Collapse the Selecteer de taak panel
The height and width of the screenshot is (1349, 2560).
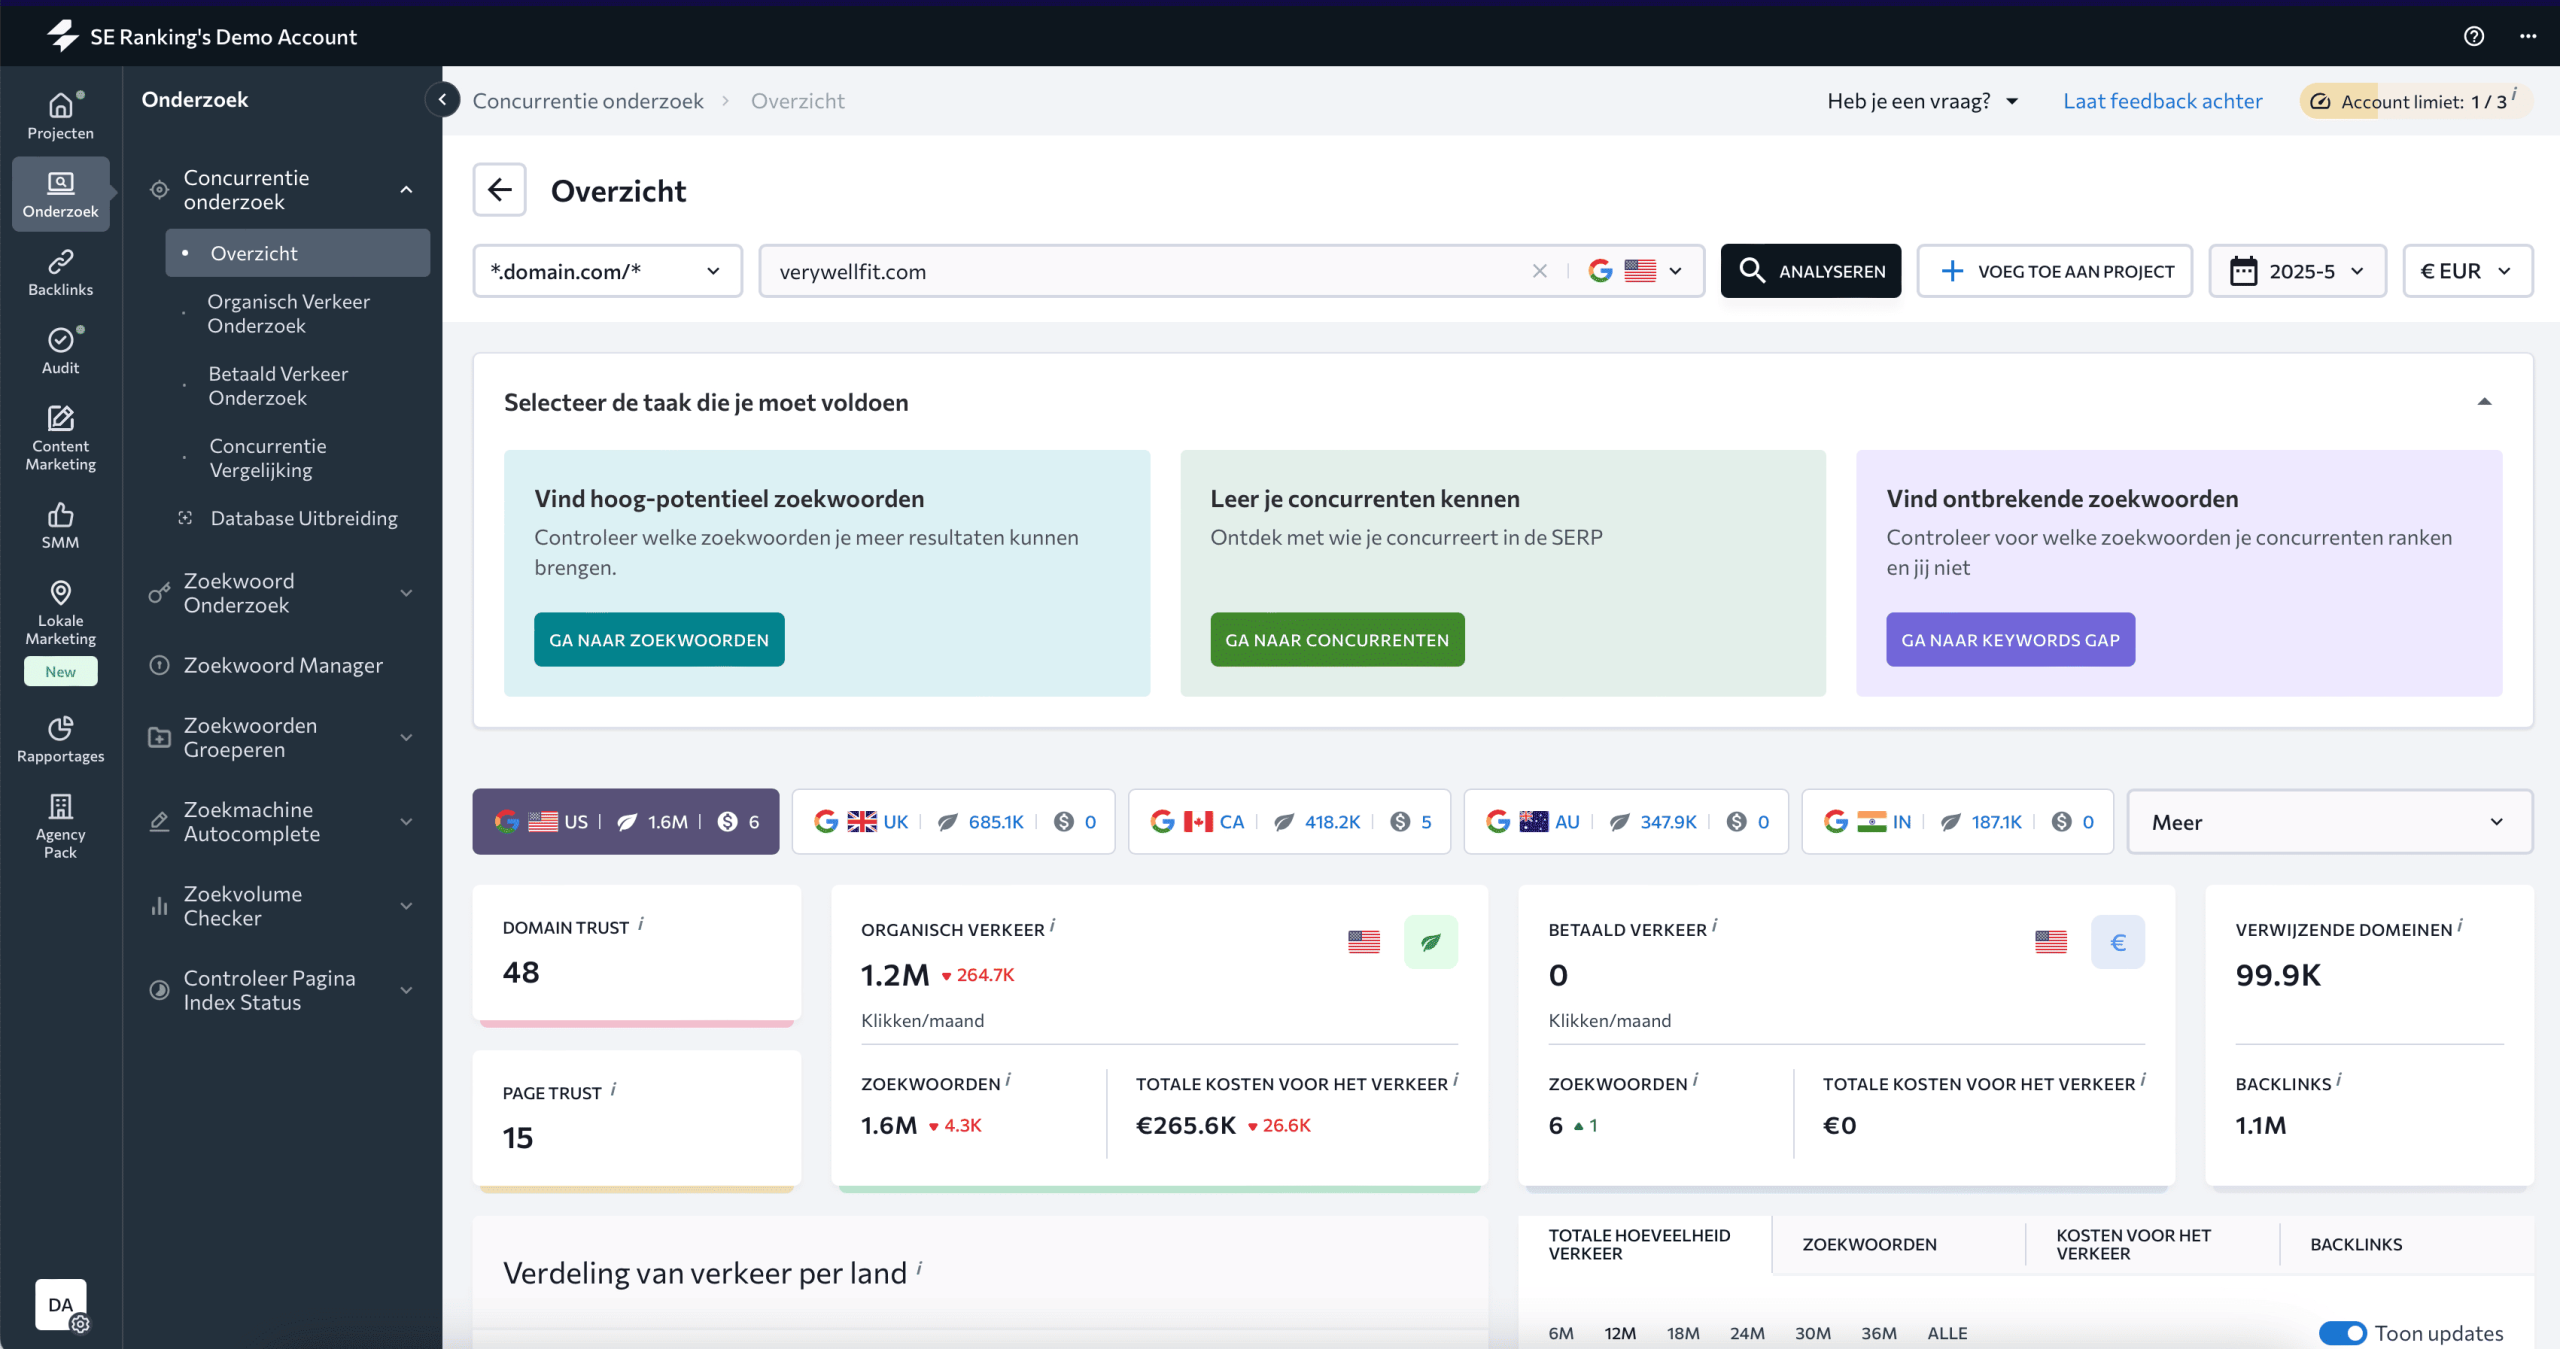pyautogui.click(x=2484, y=402)
